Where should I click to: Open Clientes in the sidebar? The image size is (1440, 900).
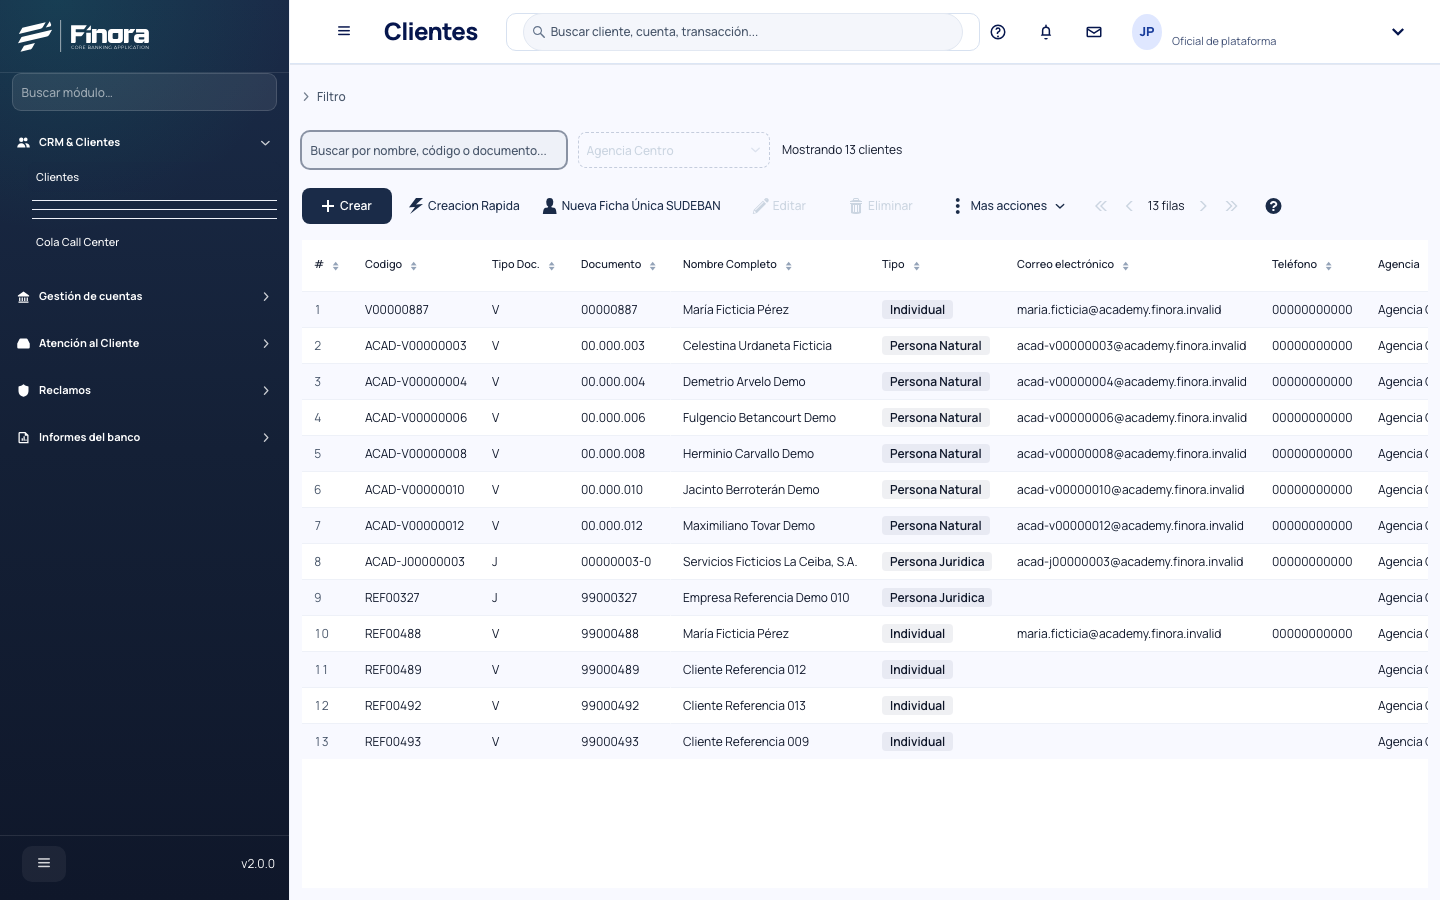(x=57, y=177)
